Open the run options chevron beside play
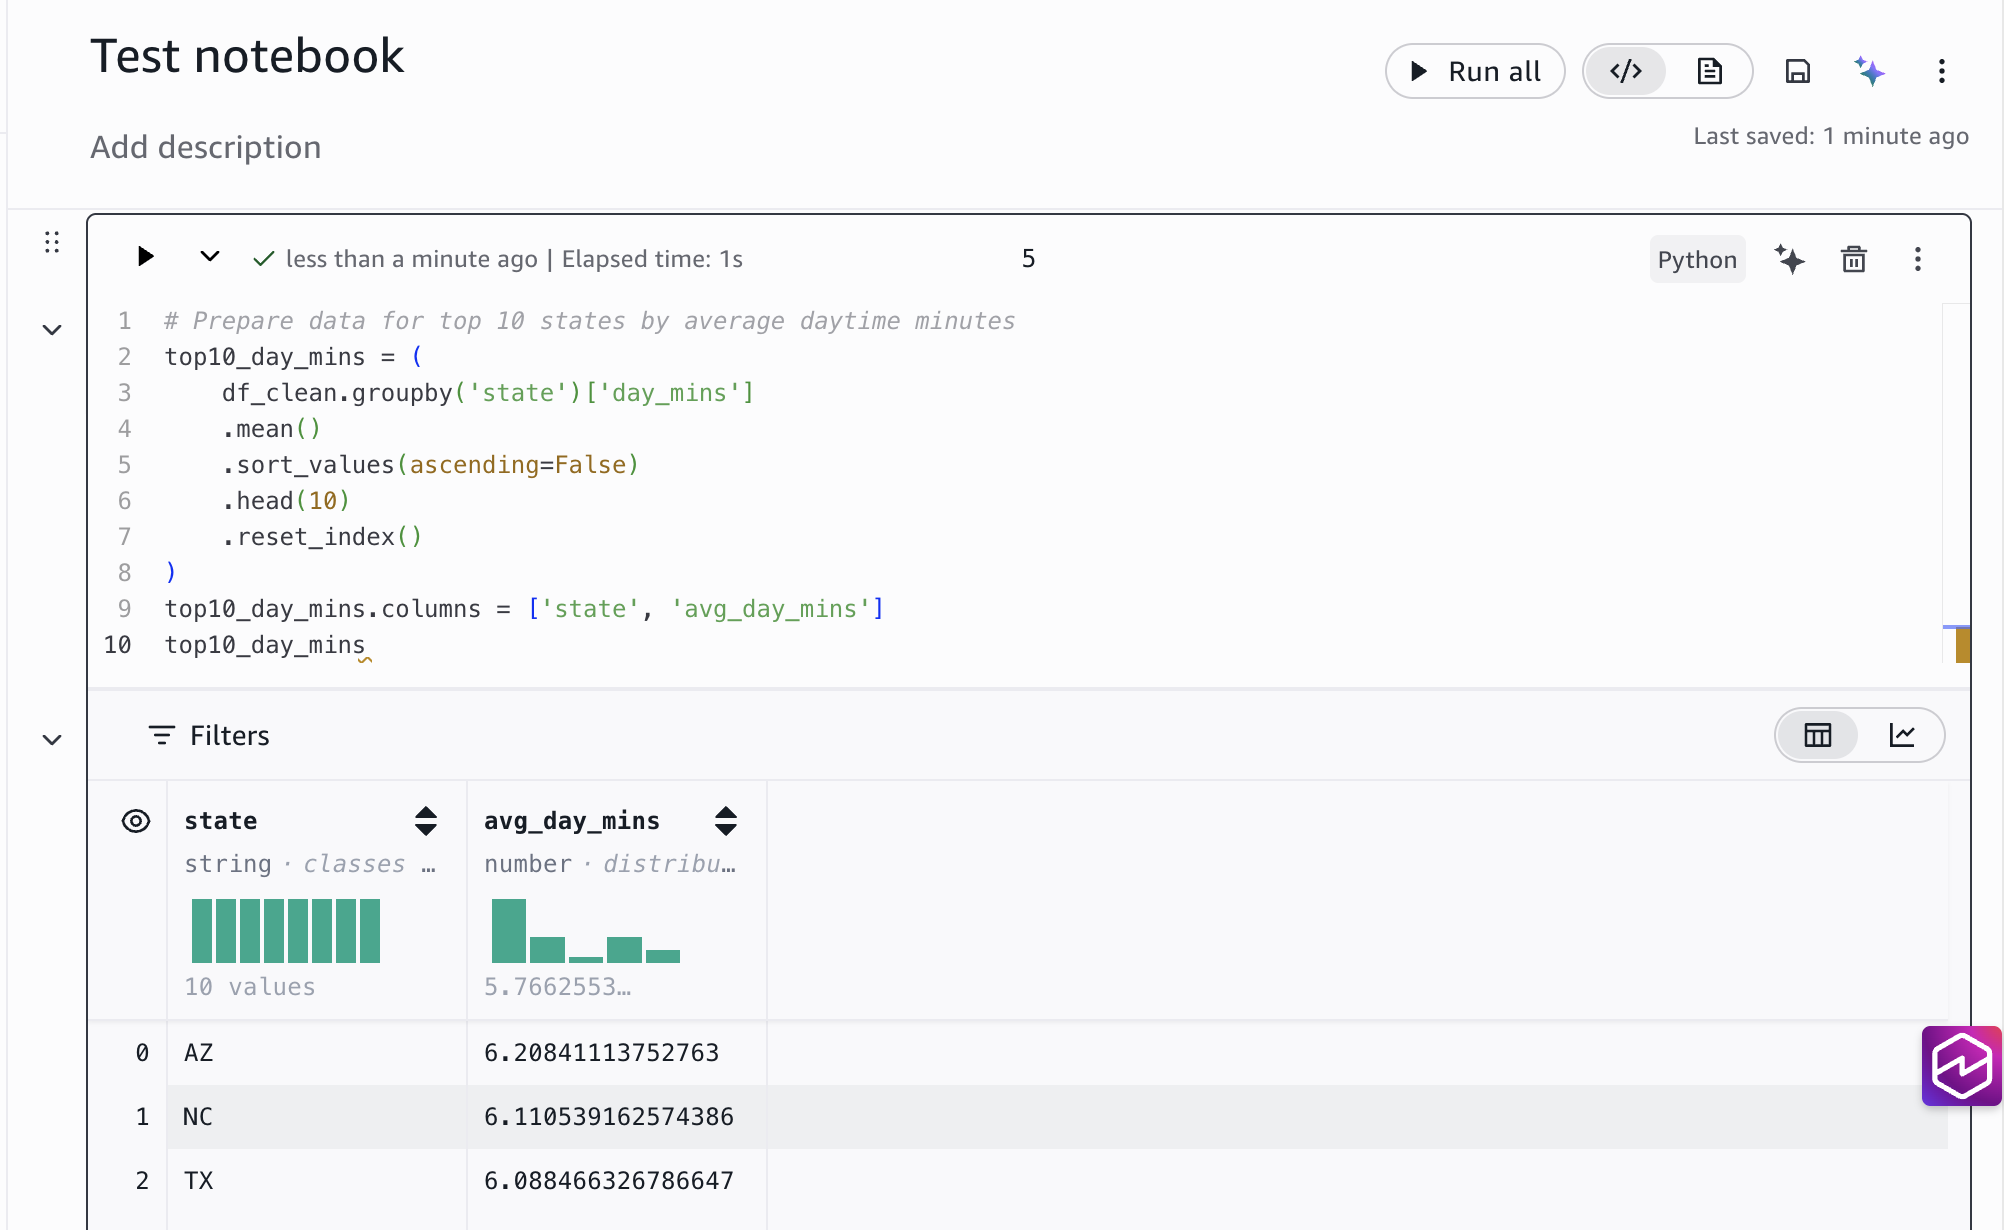This screenshot has height=1230, width=2004. coord(209,257)
